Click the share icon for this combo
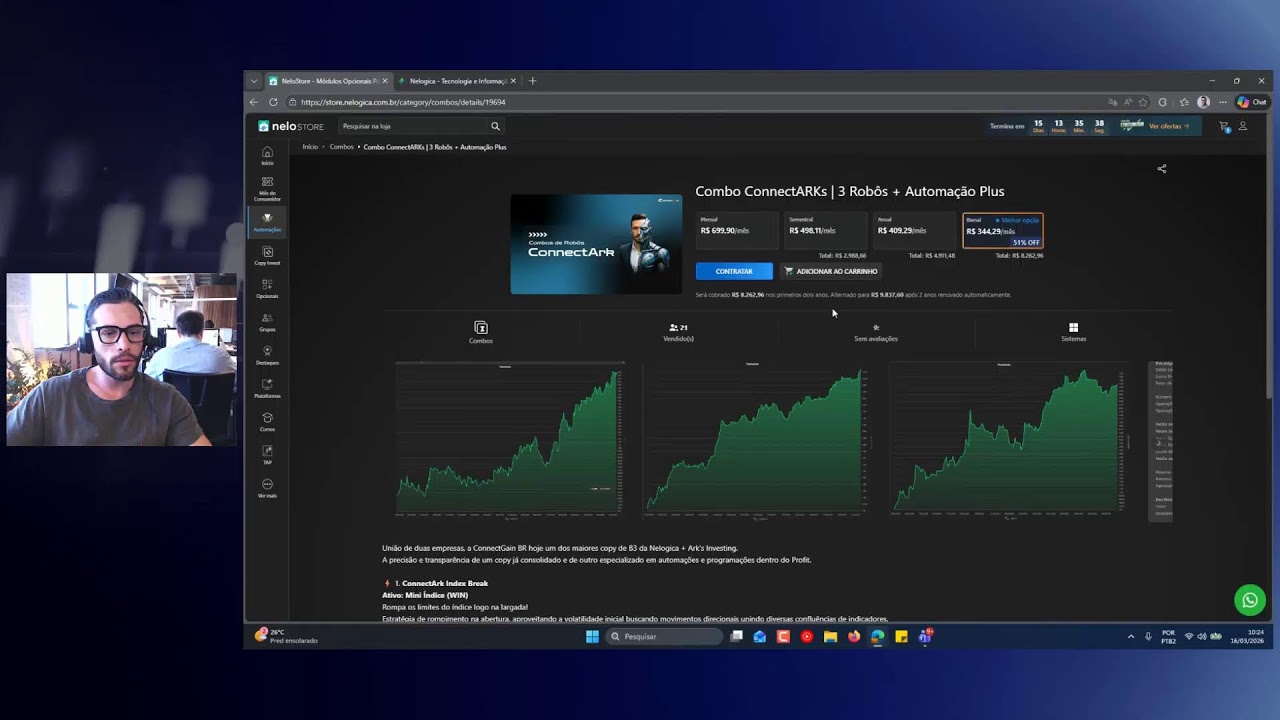Viewport: 1280px width, 720px height. [x=1161, y=168]
